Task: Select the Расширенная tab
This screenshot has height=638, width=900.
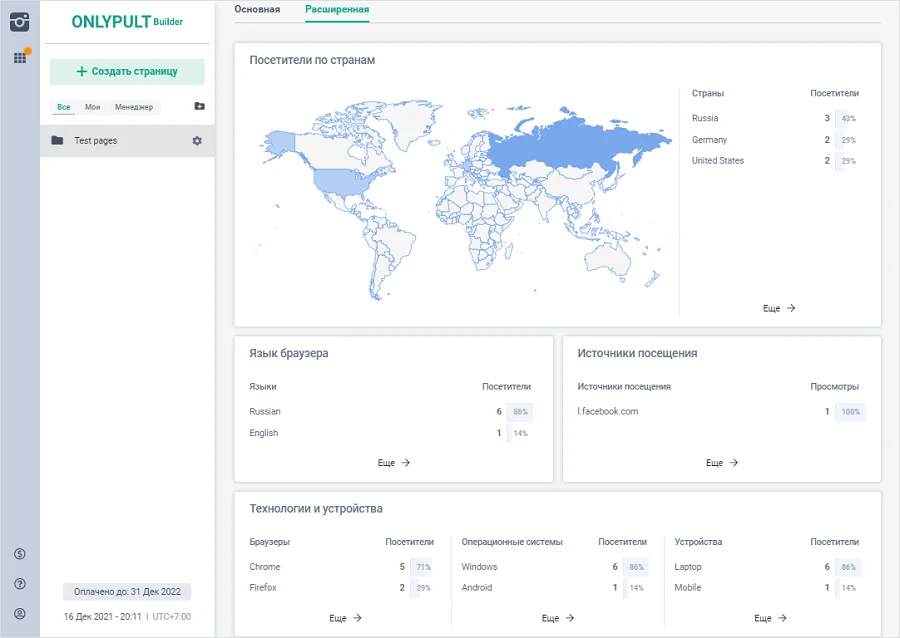Action: [x=337, y=10]
